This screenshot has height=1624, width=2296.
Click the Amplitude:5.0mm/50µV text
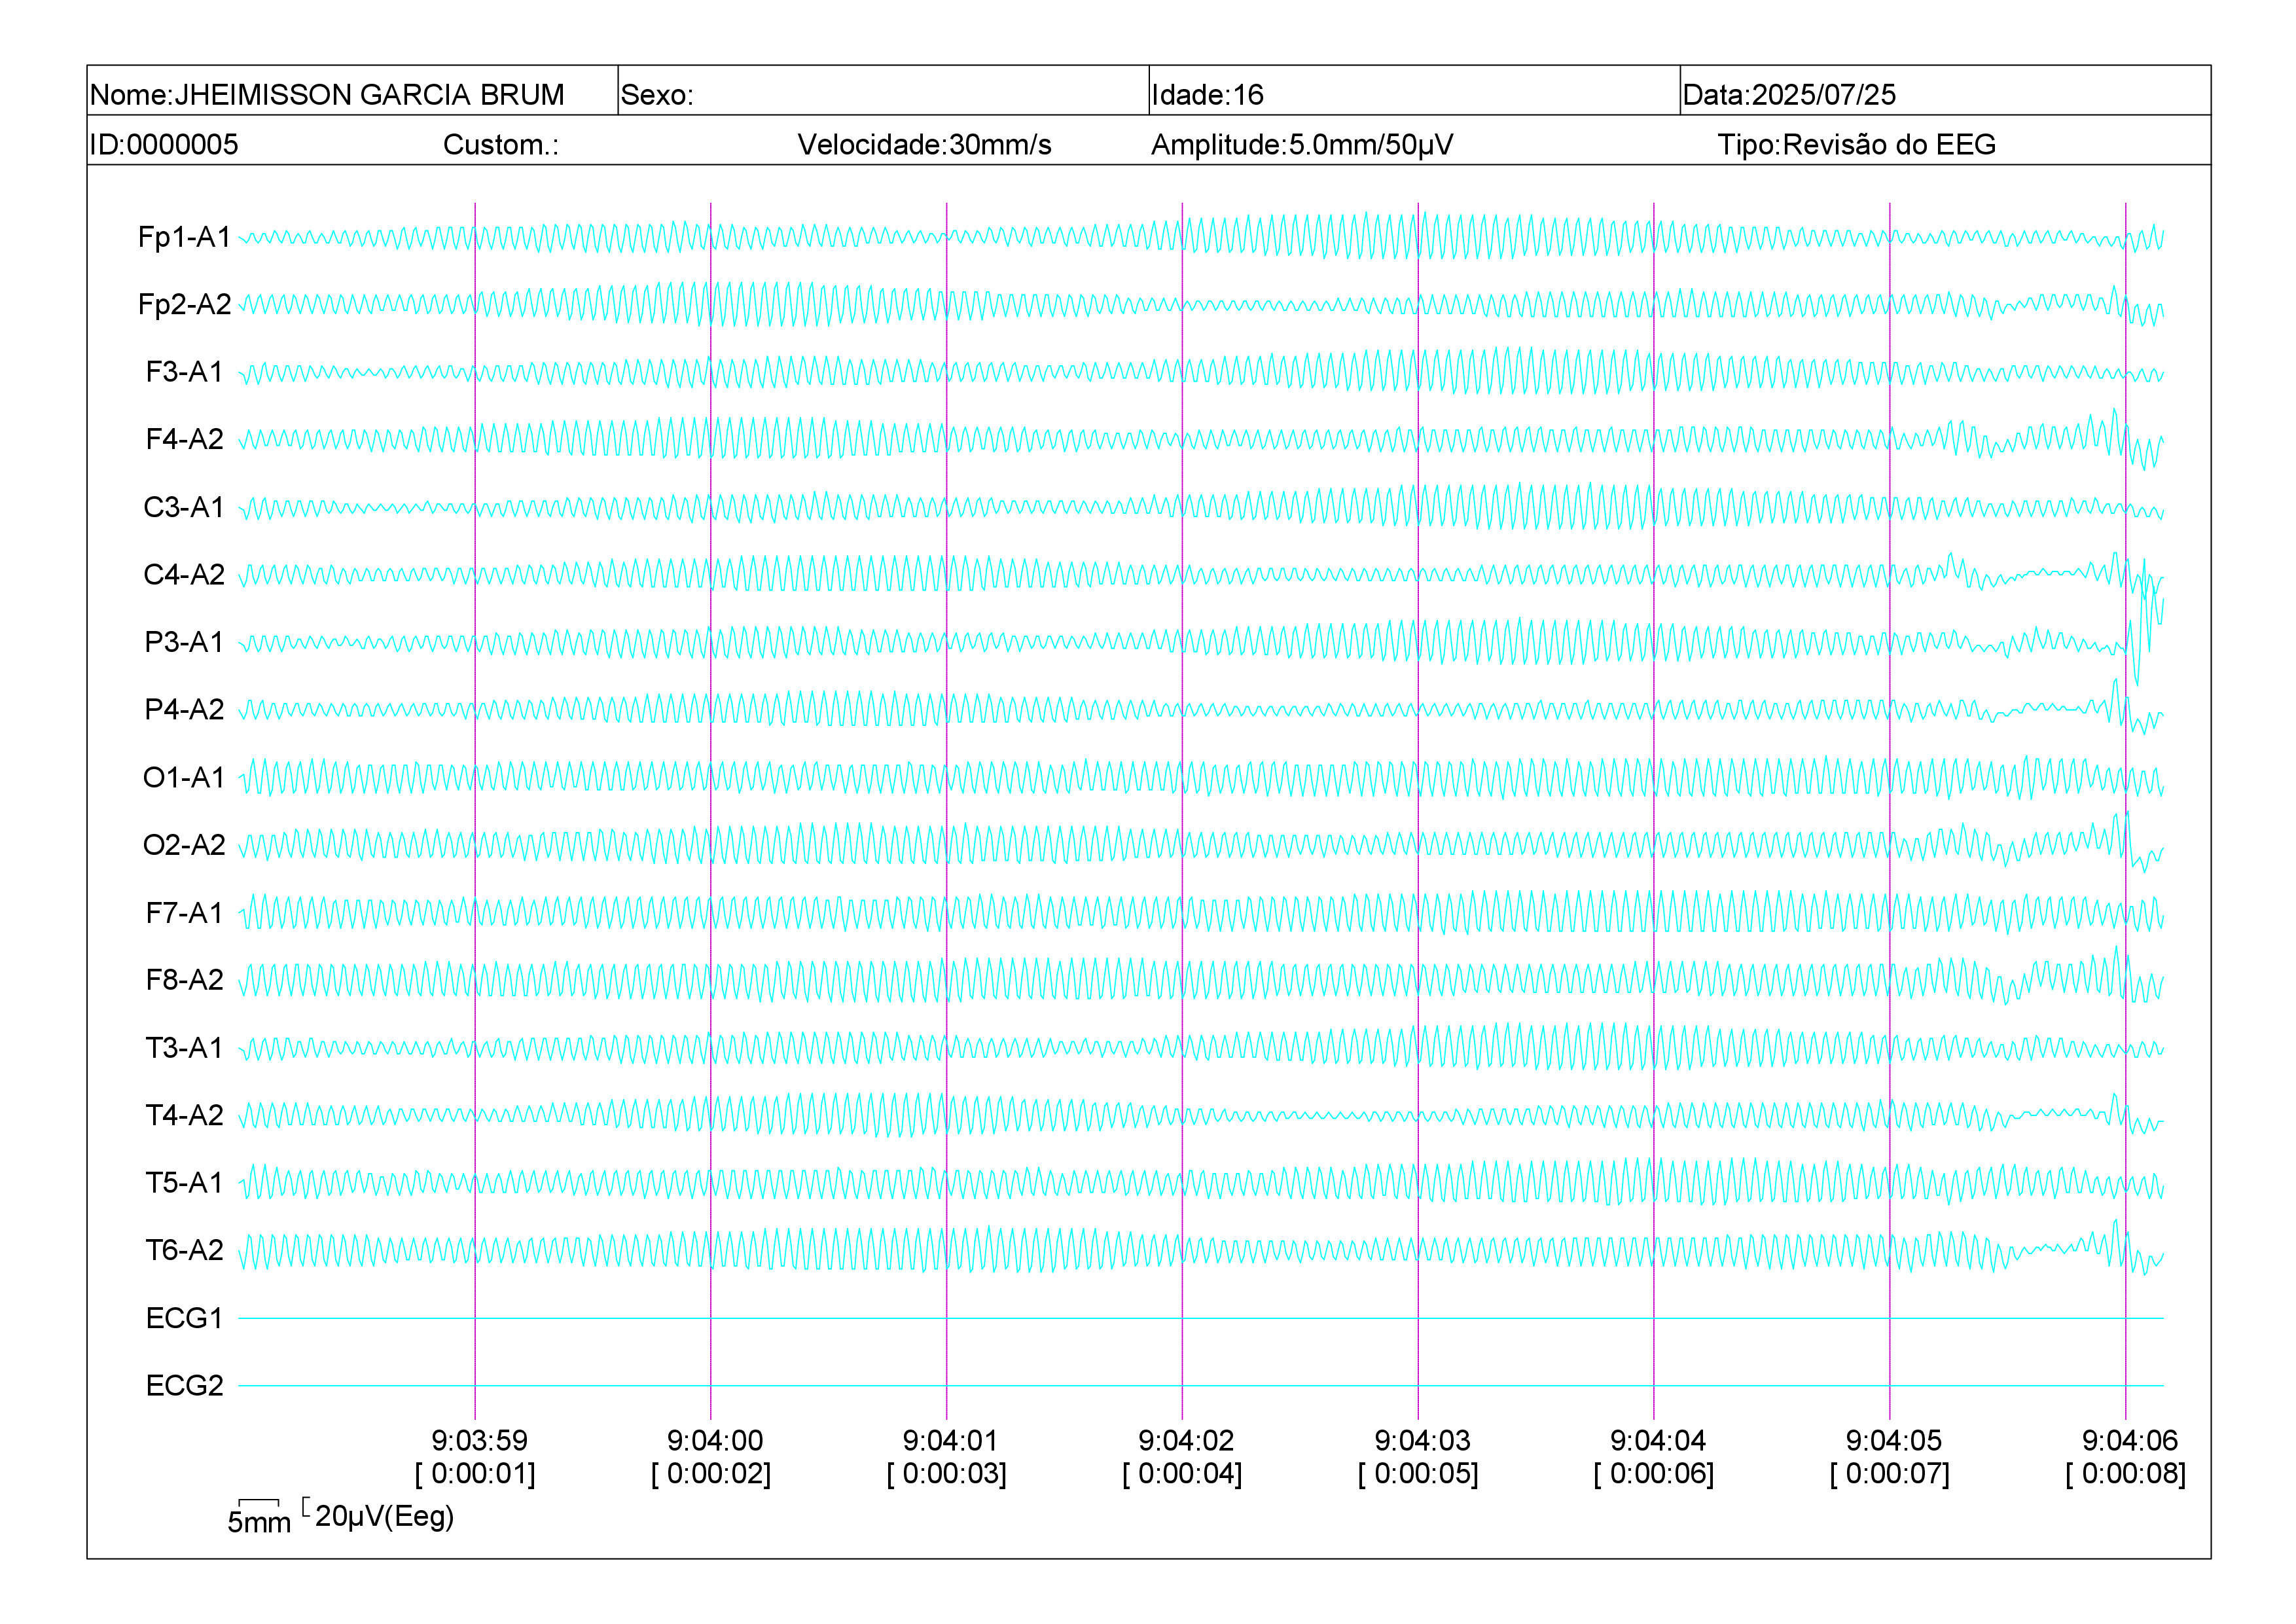[x=1302, y=145]
